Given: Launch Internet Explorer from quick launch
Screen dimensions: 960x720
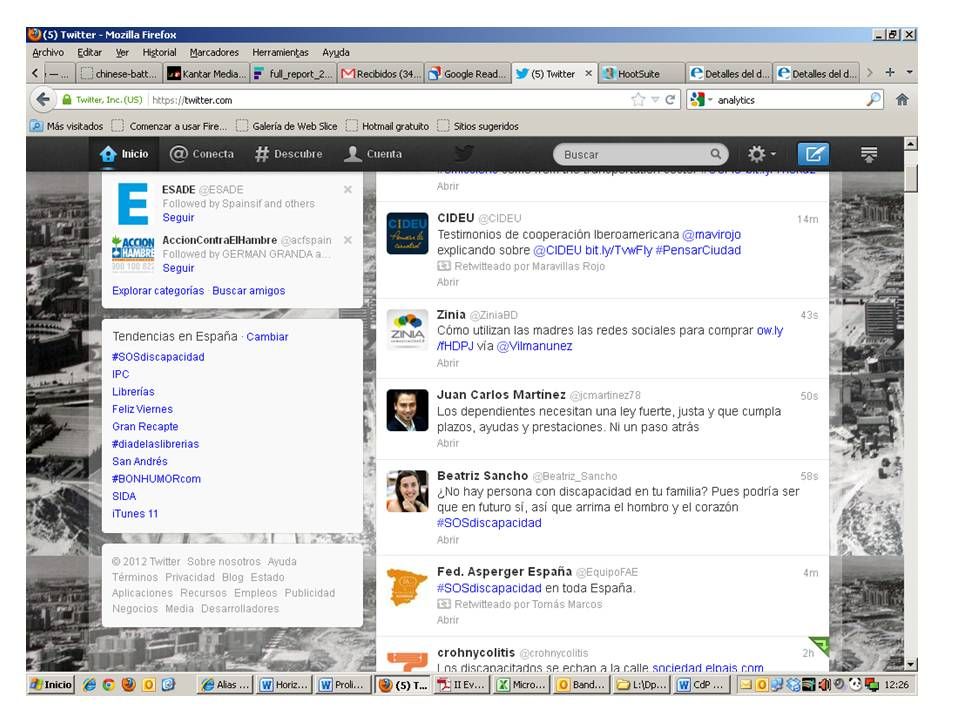Looking at the screenshot, I should [x=89, y=684].
